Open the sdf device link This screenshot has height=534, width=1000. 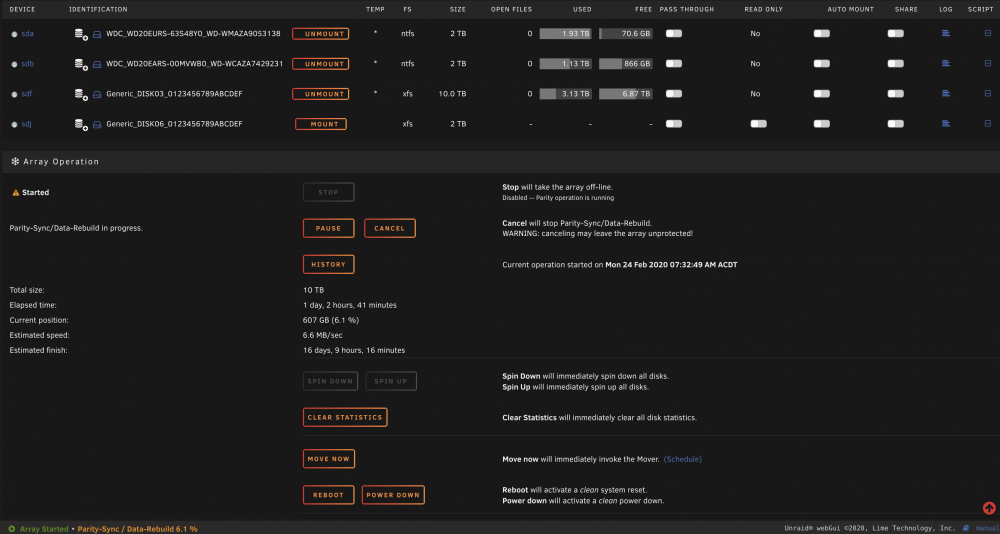[26, 94]
